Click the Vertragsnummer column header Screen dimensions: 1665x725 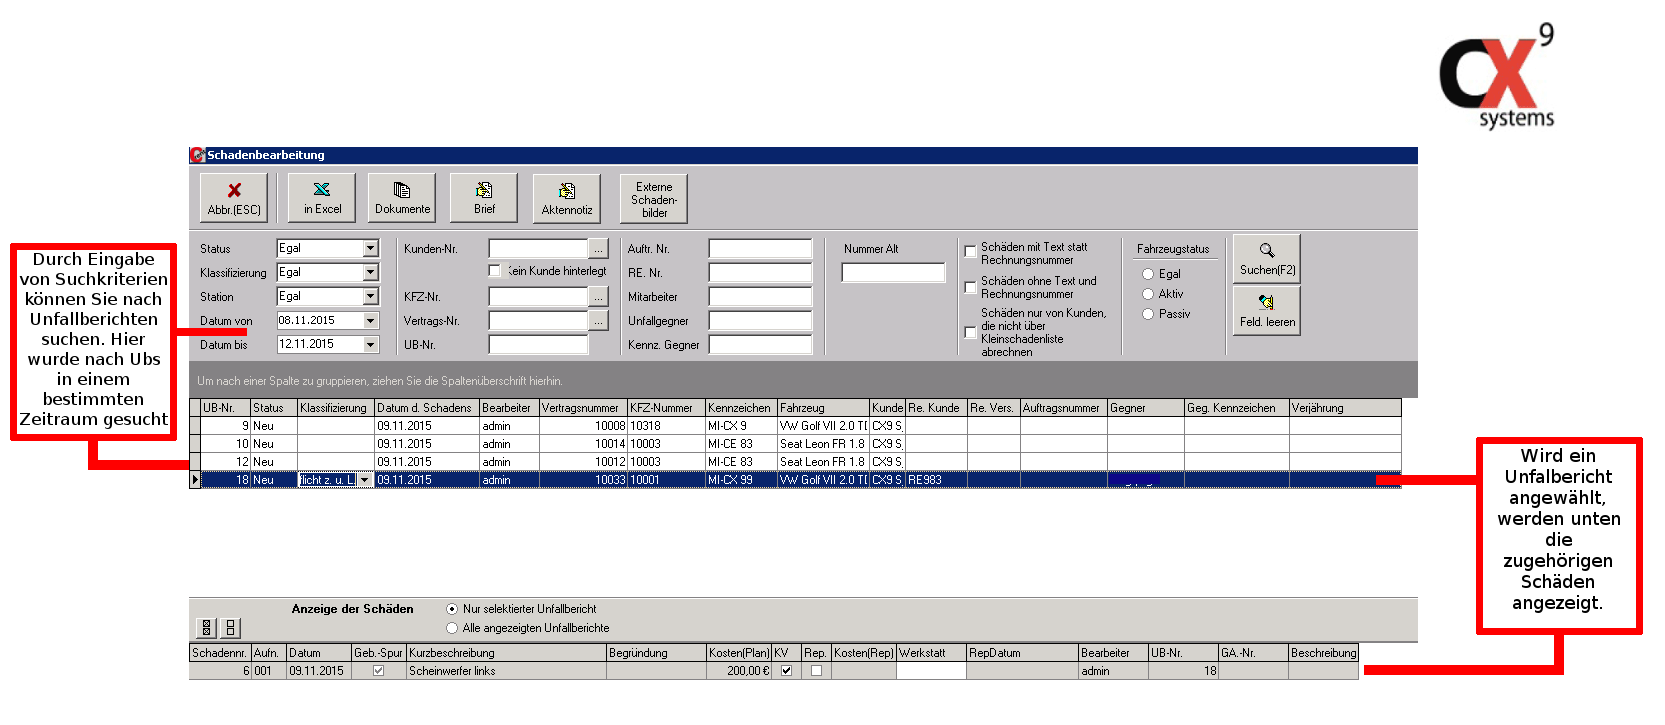[581, 408]
